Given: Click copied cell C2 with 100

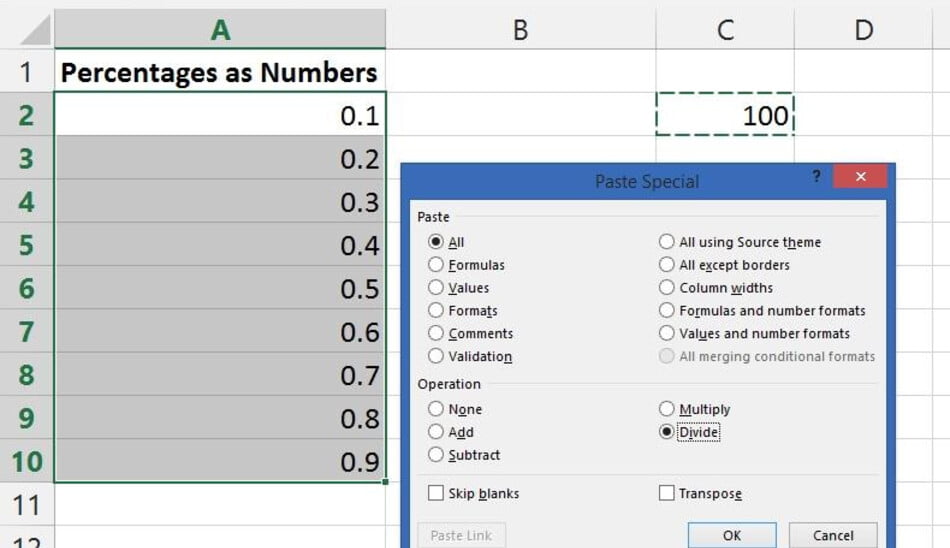Looking at the screenshot, I should (725, 115).
